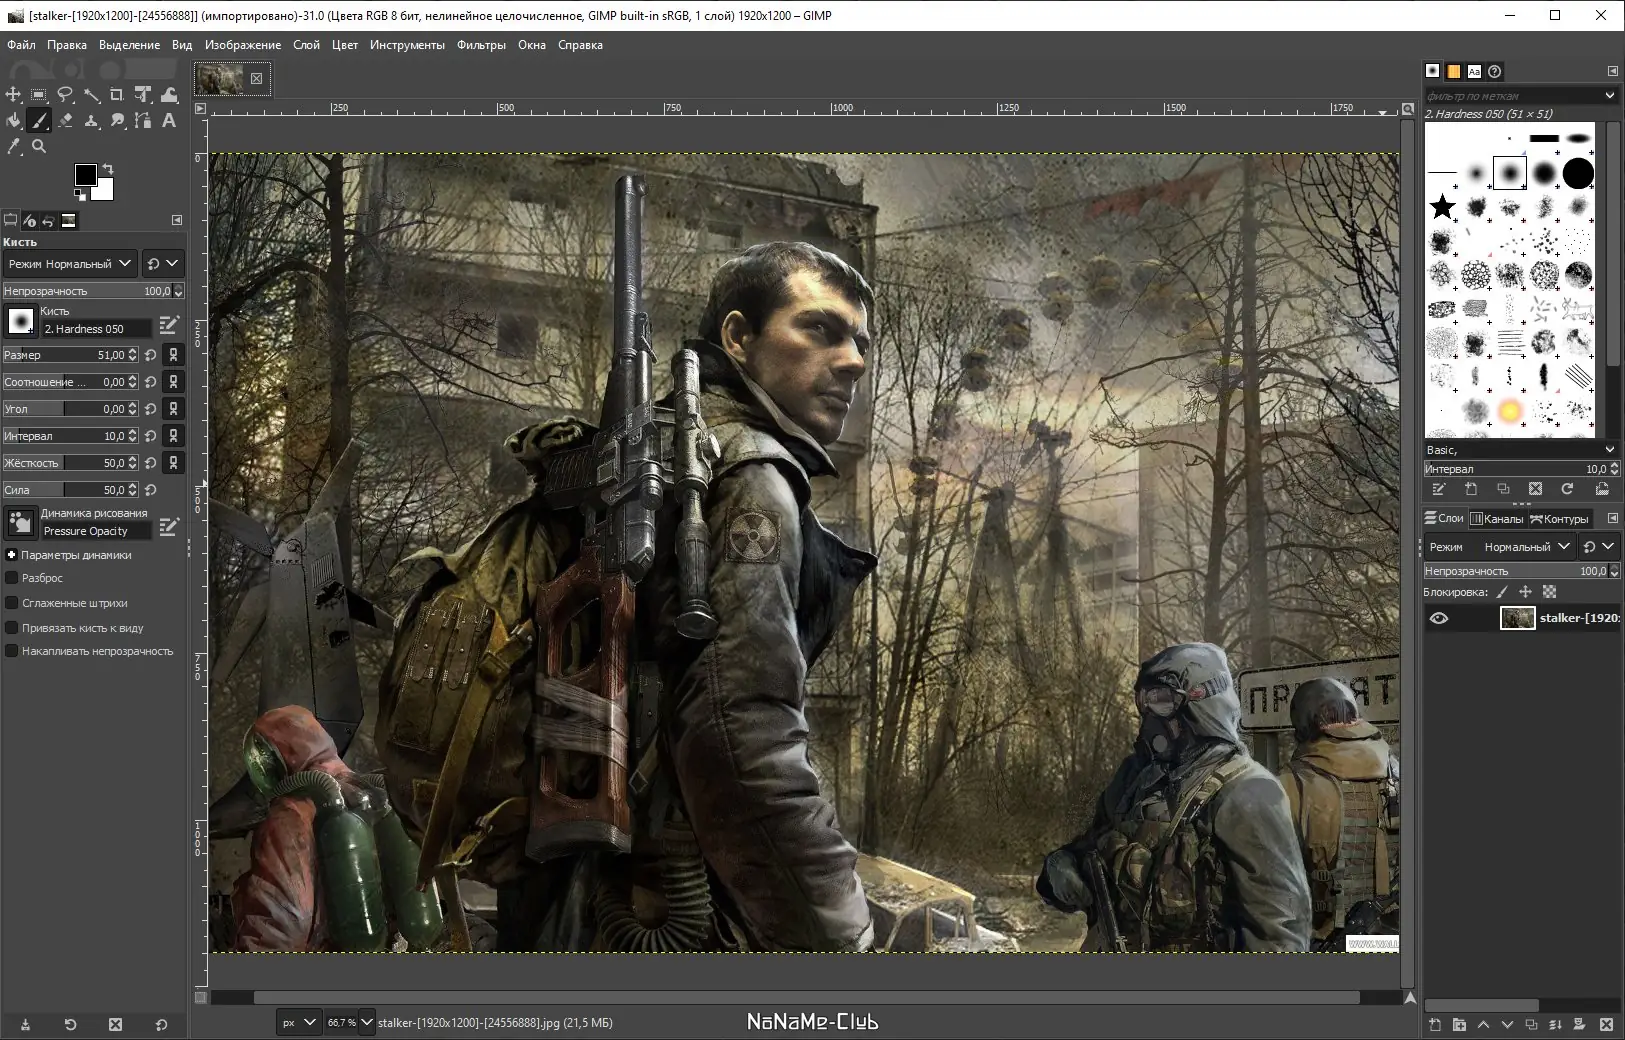Click the black foreground color swatch

(86, 177)
